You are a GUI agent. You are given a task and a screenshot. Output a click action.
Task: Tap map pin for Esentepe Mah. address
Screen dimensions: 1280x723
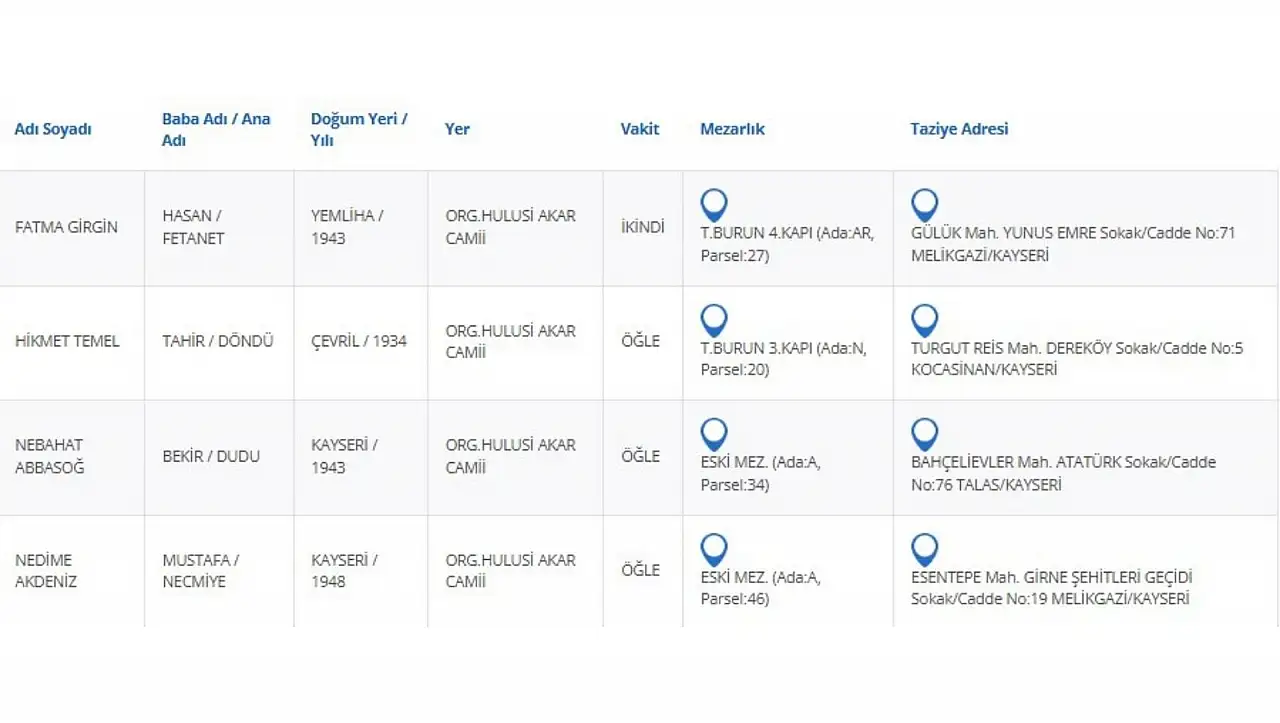924,549
